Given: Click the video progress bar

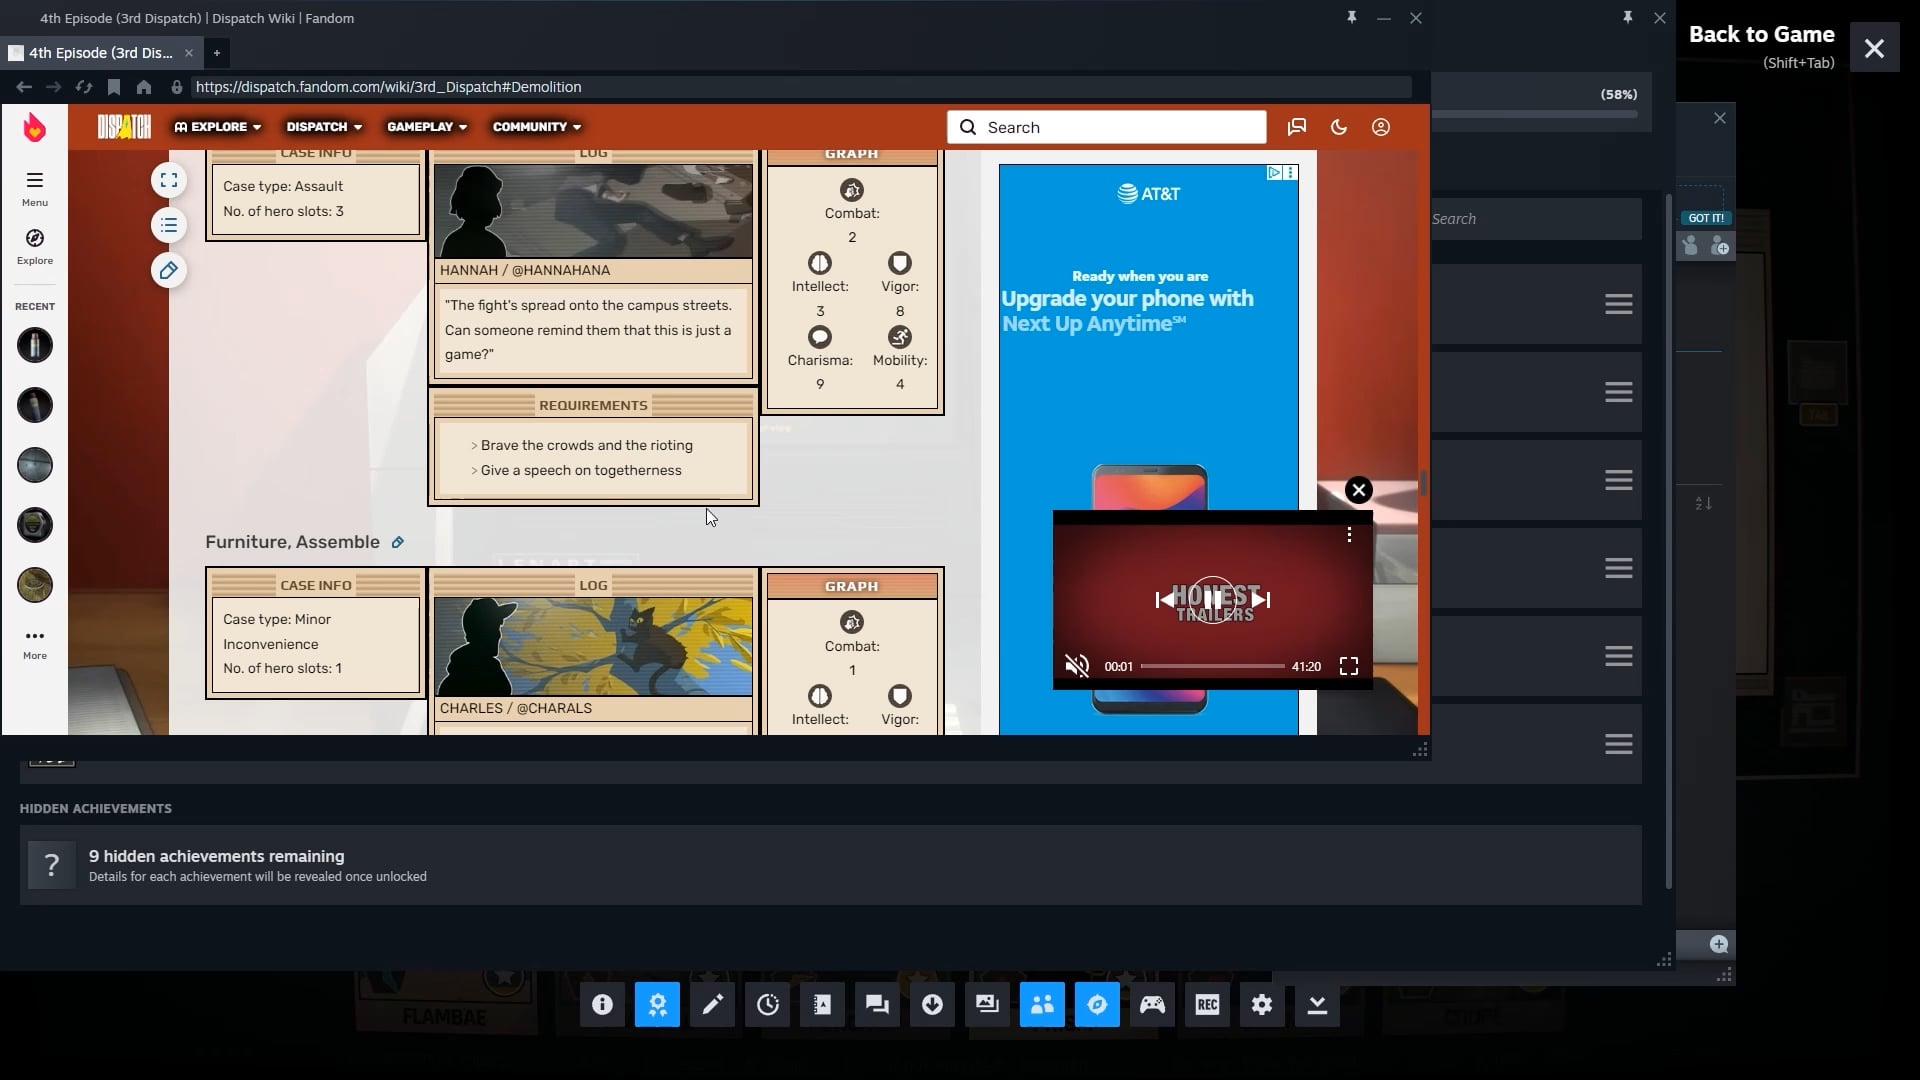Looking at the screenshot, I should click(x=1212, y=666).
